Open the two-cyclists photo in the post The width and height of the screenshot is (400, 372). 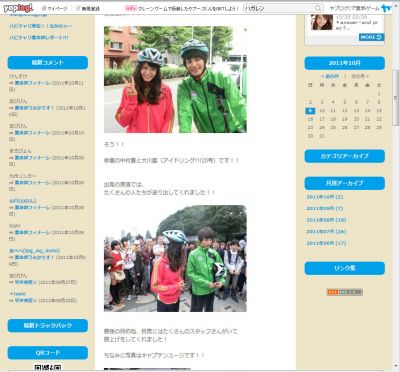pos(175,80)
